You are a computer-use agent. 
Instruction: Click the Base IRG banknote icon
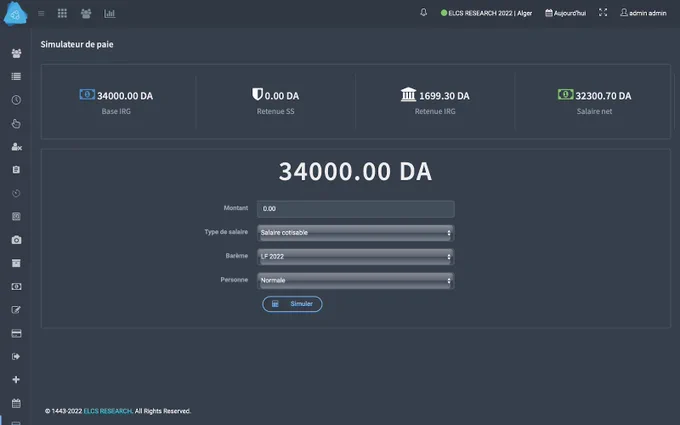tap(87, 94)
